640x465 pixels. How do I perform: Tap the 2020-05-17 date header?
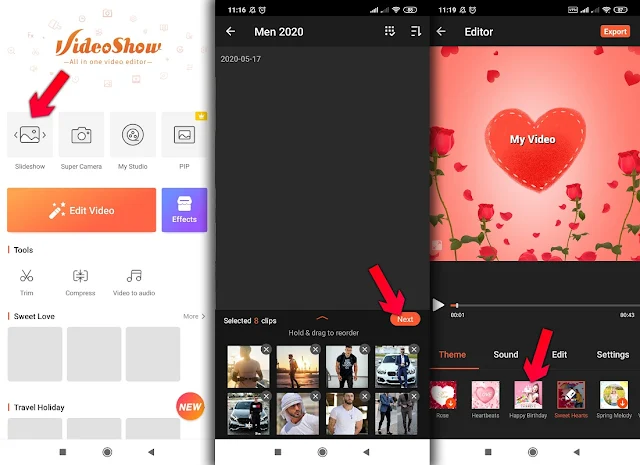(x=240, y=59)
